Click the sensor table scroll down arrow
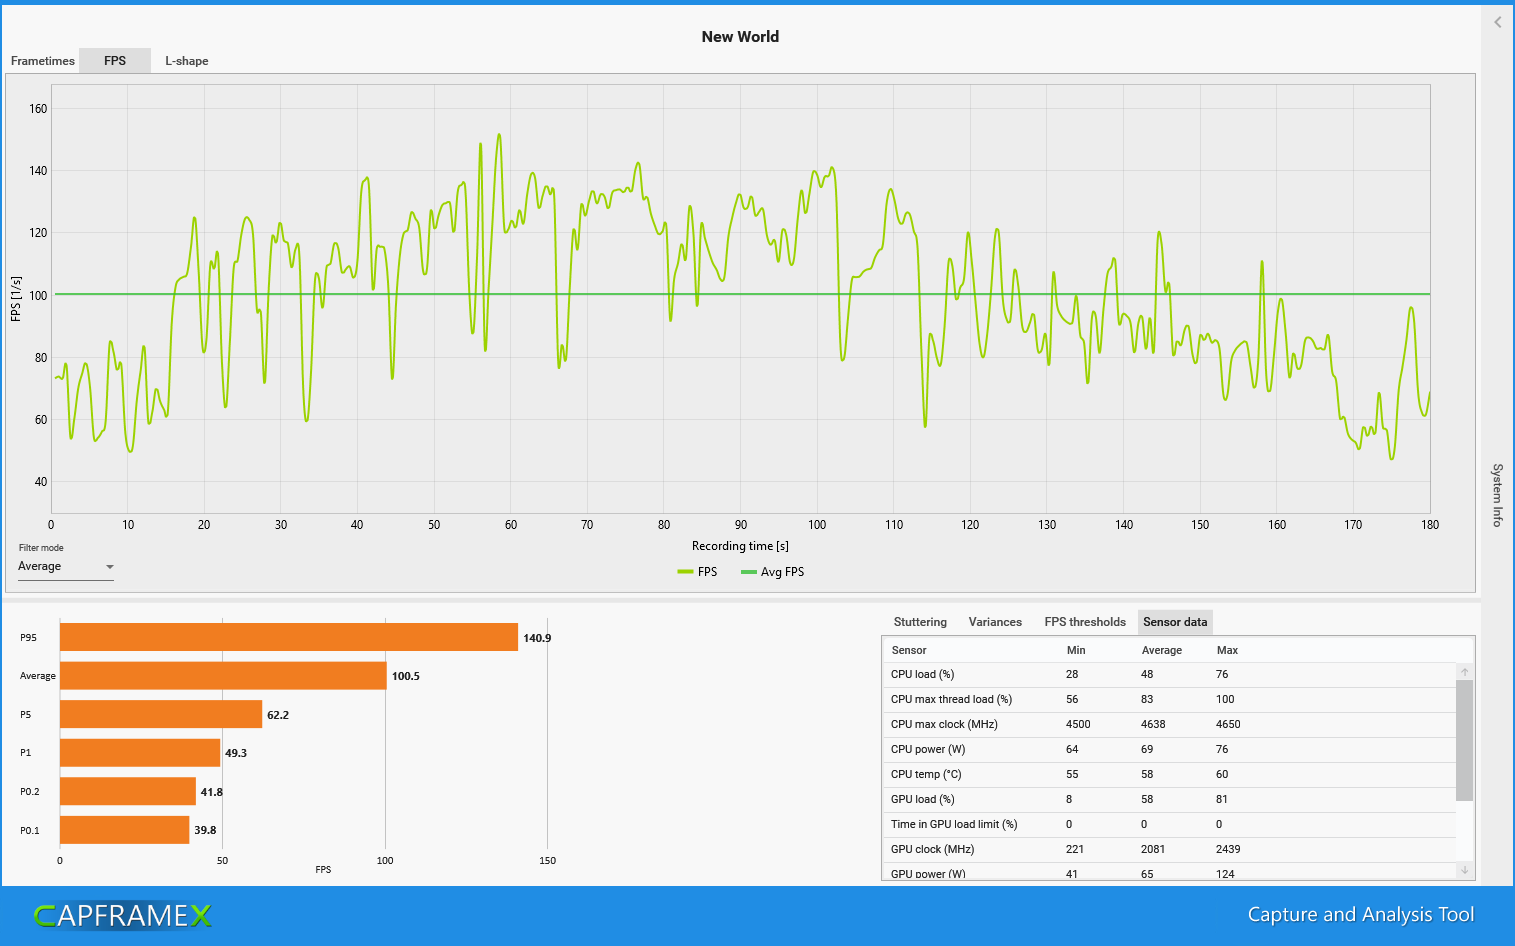The width and height of the screenshot is (1515, 946). 1464,870
